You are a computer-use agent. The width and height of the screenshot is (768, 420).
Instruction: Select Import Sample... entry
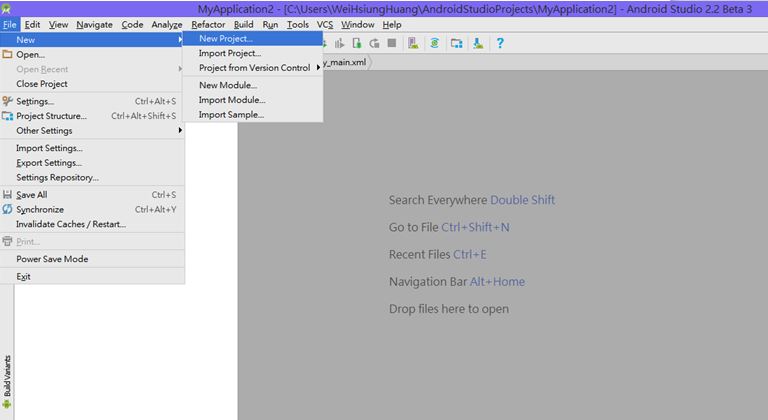[x=253, y=114]
